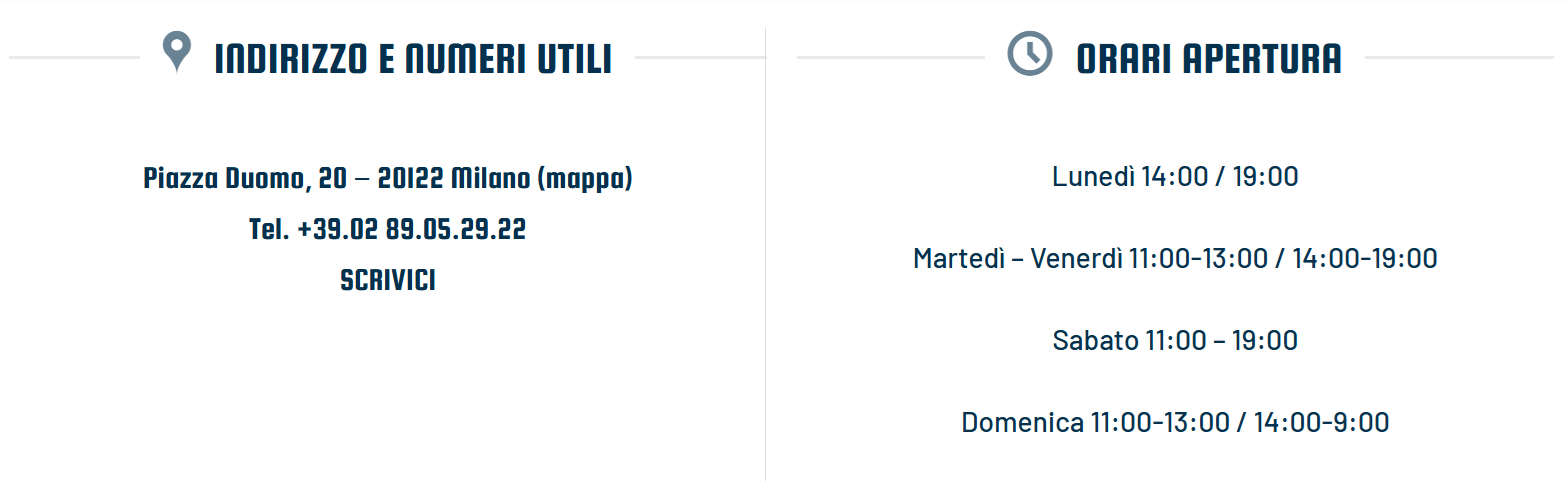The height and width of the screenshot is (498, 1568).
Task: Click the vertical divider between the columns
Action: (766, 250)
